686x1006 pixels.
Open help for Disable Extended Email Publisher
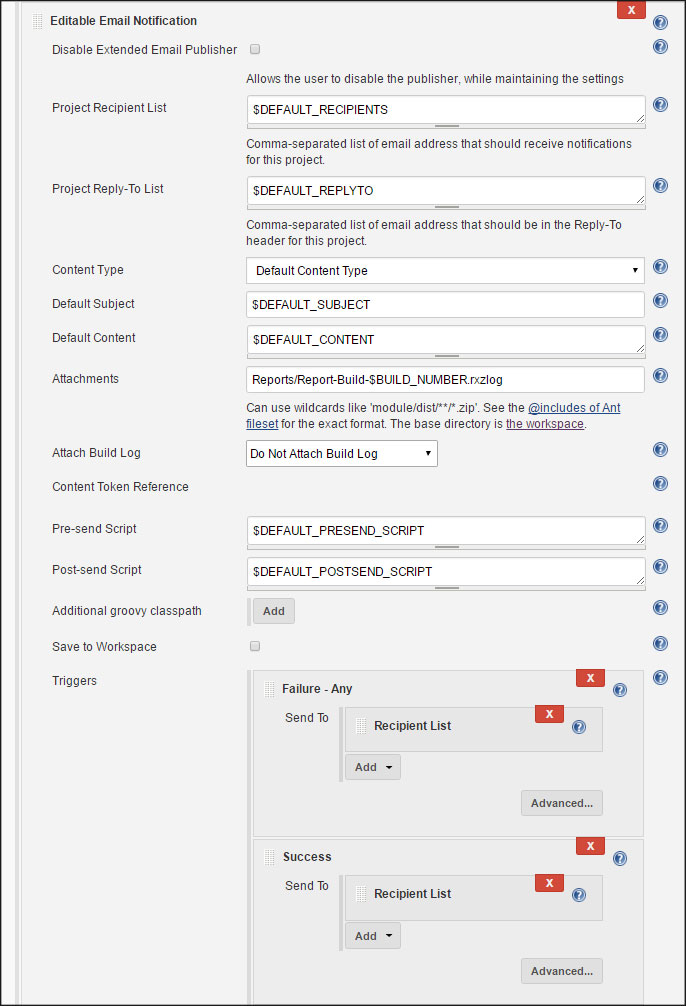pos(660,46)
